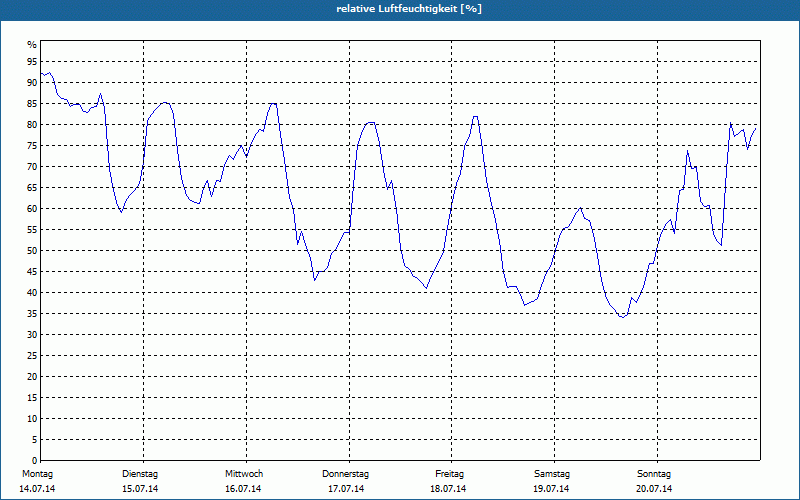The width and height of the screenshot is (800, 500).
Task: Click the 'Montag' day label
Action: pyautogui.click(x=37, y=474)
